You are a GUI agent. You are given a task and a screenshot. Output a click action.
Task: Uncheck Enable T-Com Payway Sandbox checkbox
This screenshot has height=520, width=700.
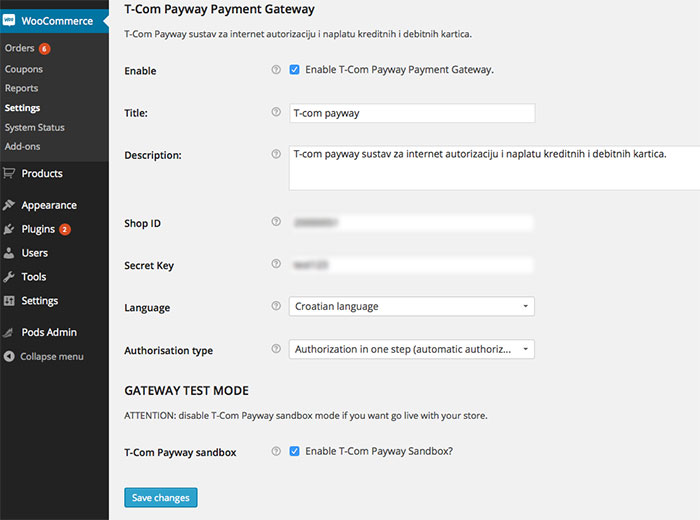pos(294,451)
